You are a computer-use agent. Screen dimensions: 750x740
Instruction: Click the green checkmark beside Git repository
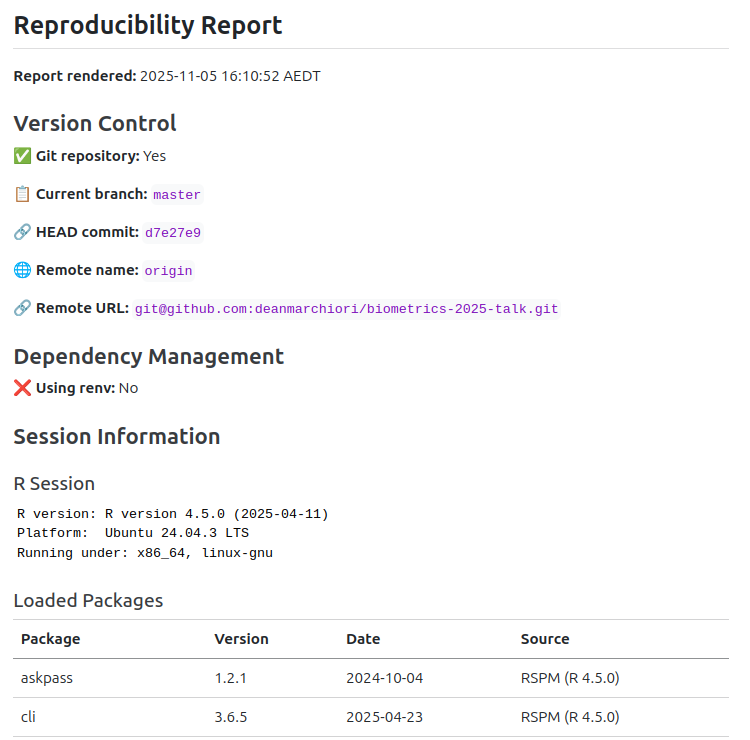pyautogui.click(x=22, y=156)
